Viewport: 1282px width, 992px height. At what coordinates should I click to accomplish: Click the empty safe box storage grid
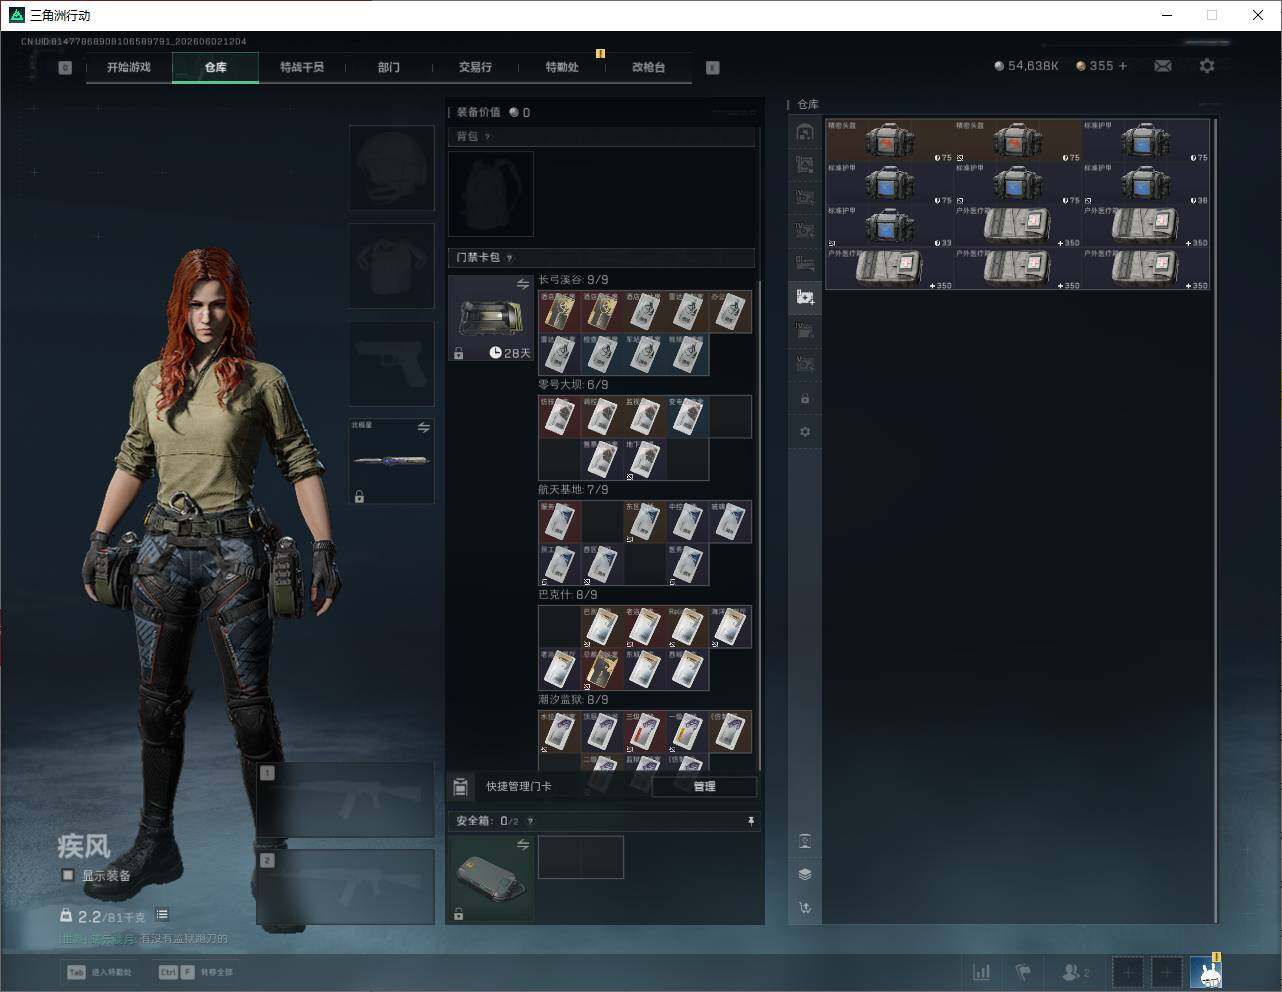tap(581, 857)
